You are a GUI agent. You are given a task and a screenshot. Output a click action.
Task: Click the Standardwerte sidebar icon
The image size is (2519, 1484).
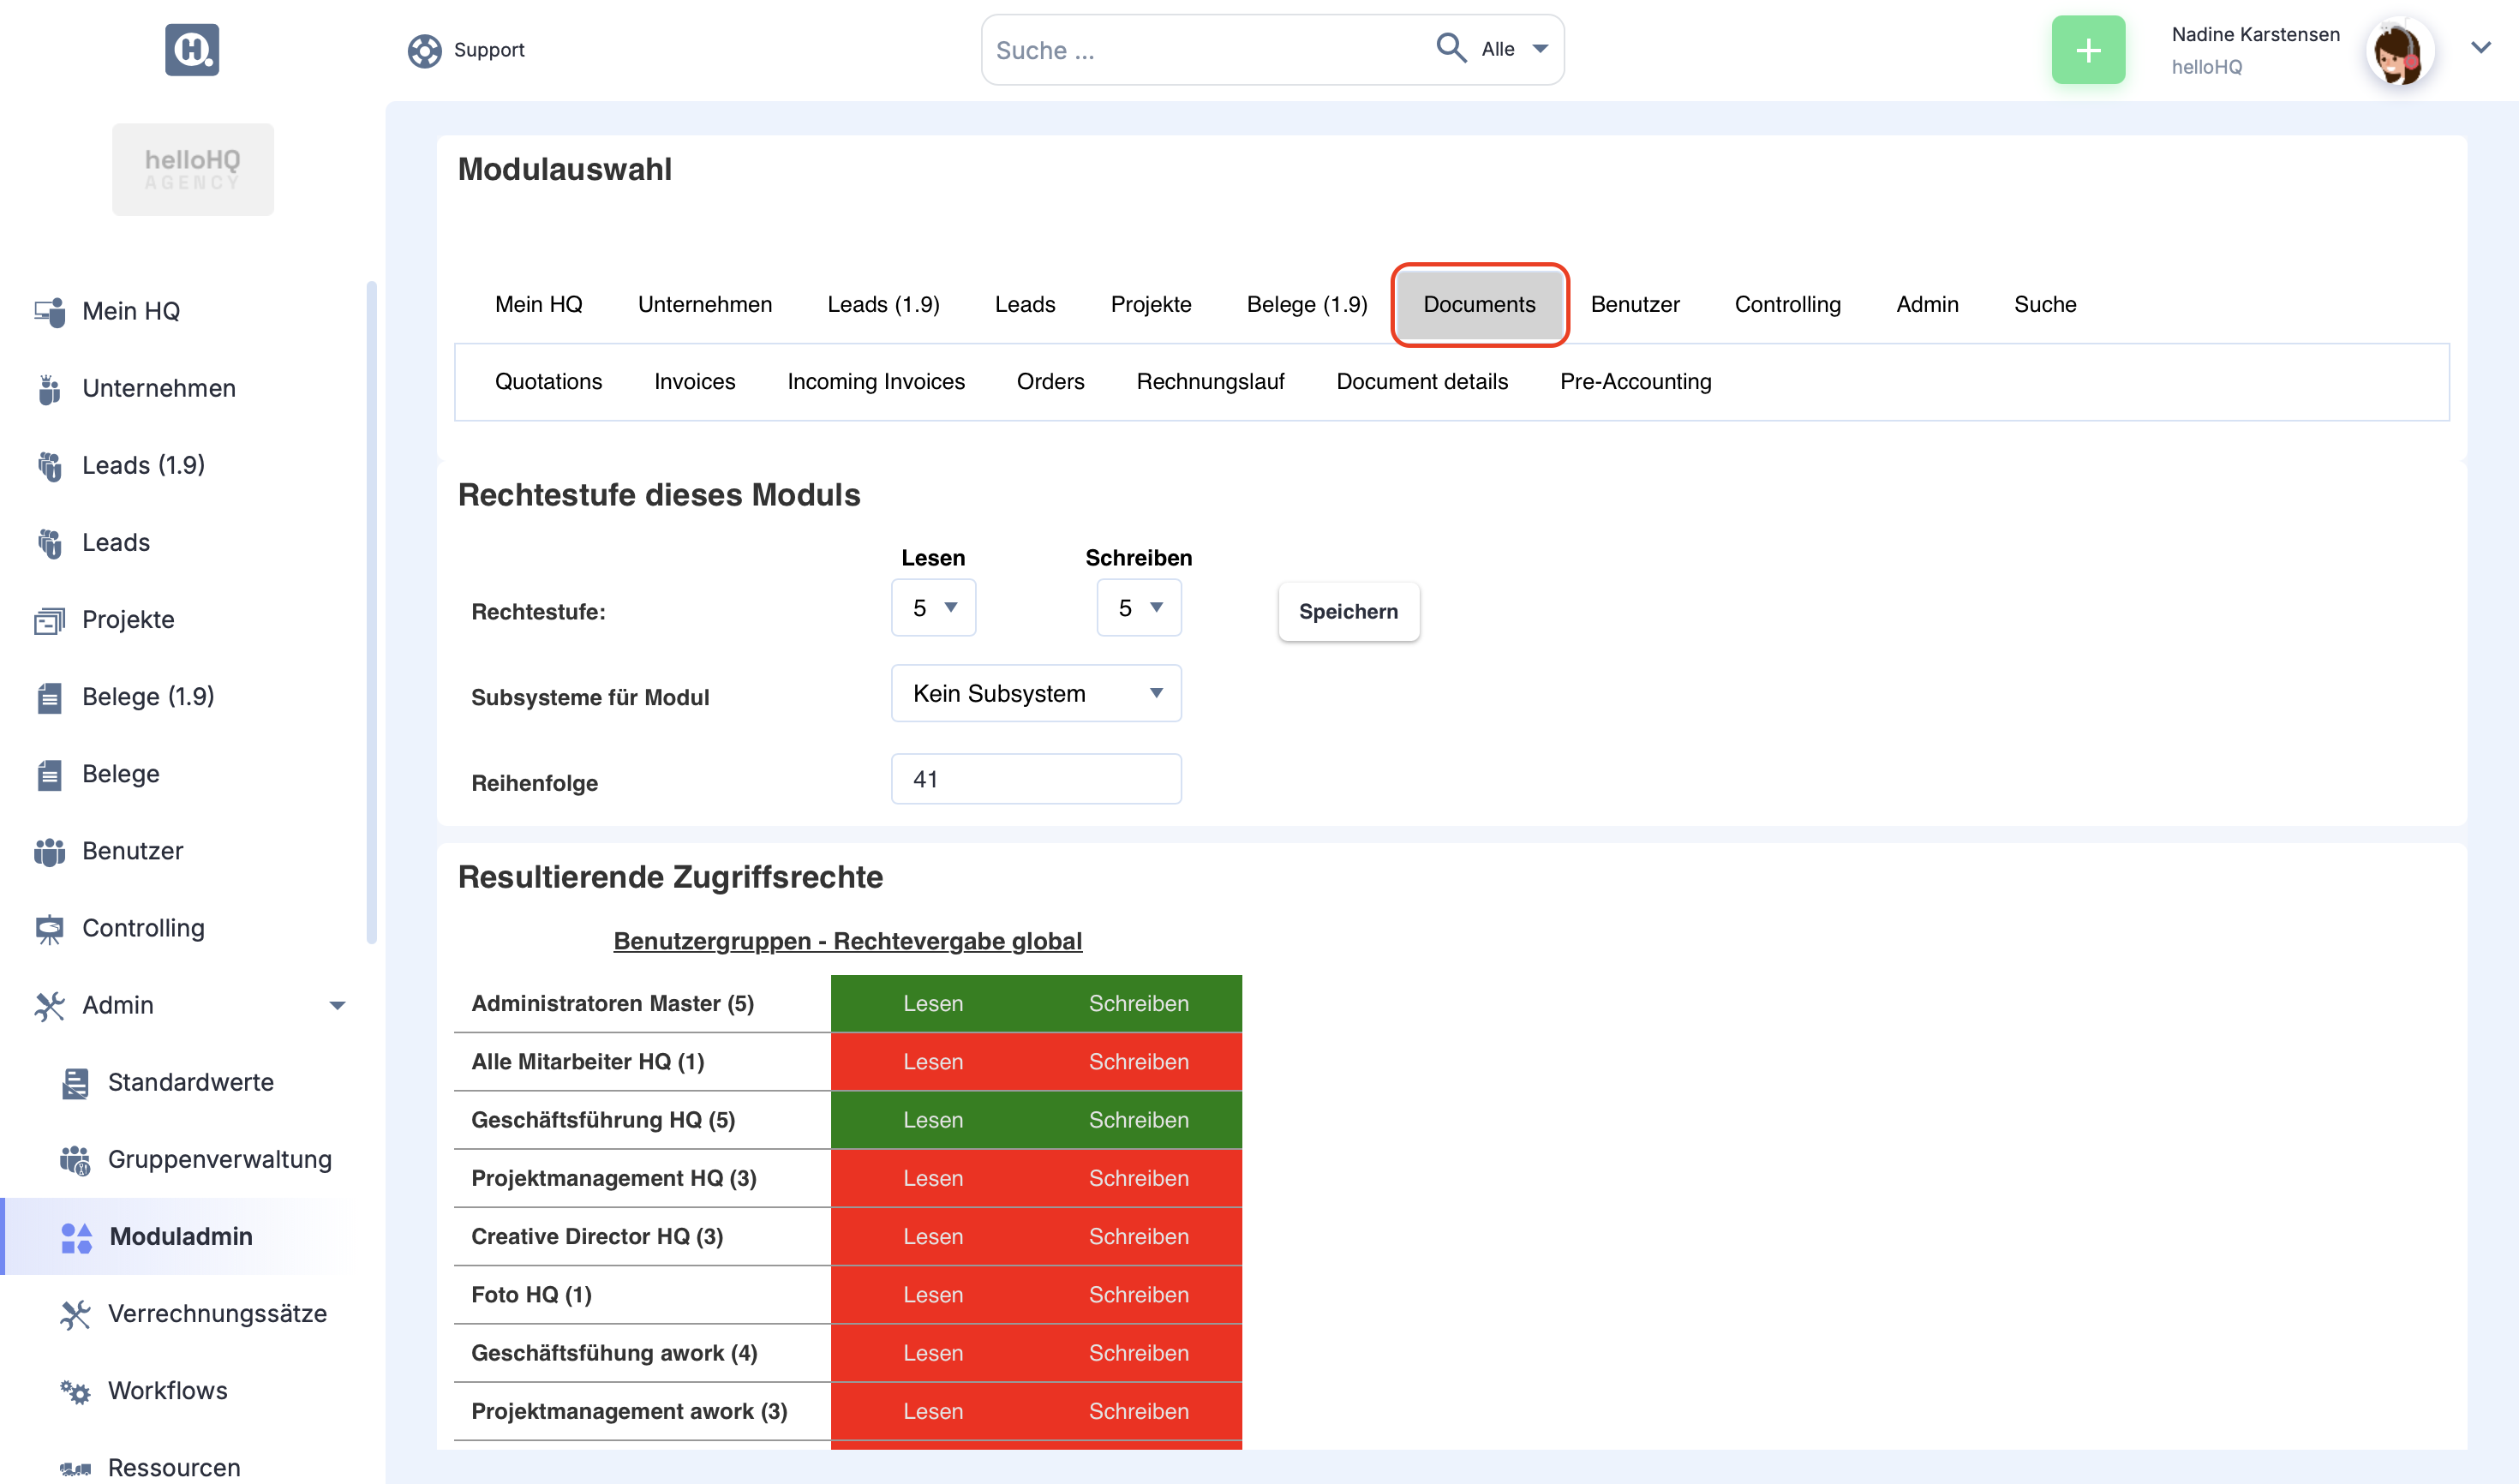(75, 1082)
